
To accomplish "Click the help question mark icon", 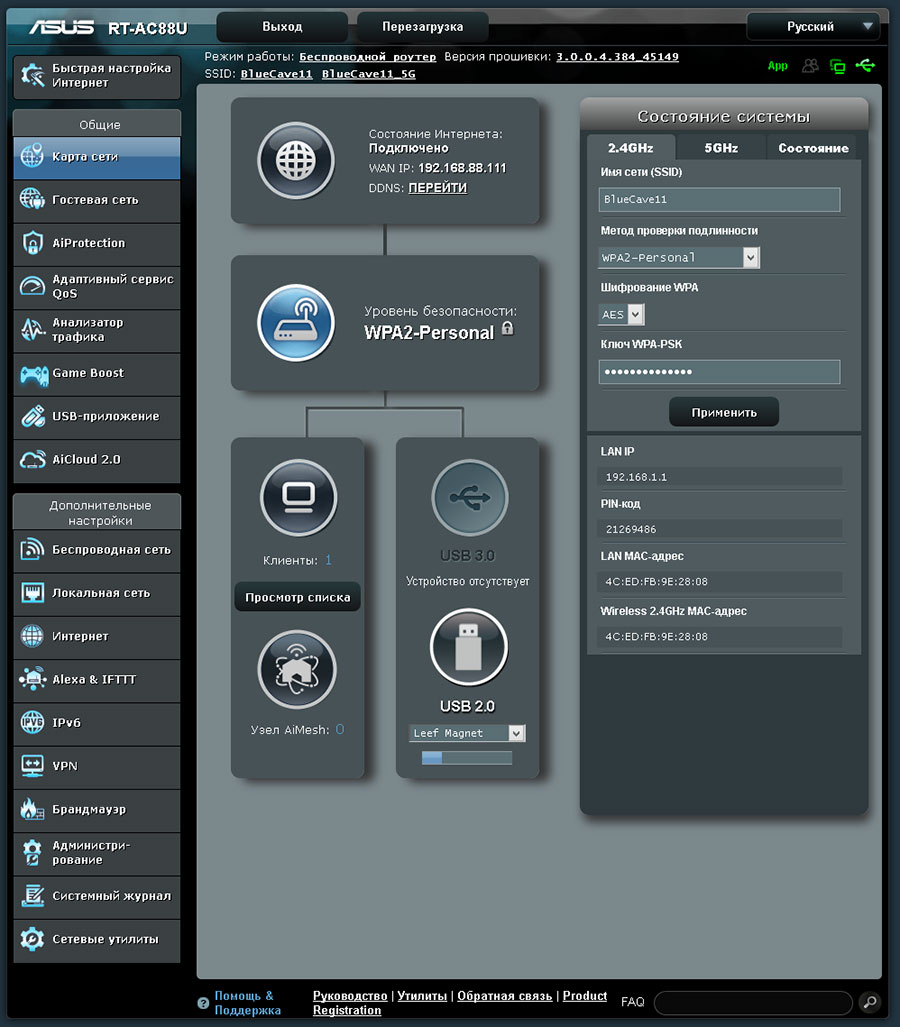I will tap(203, 1003).
